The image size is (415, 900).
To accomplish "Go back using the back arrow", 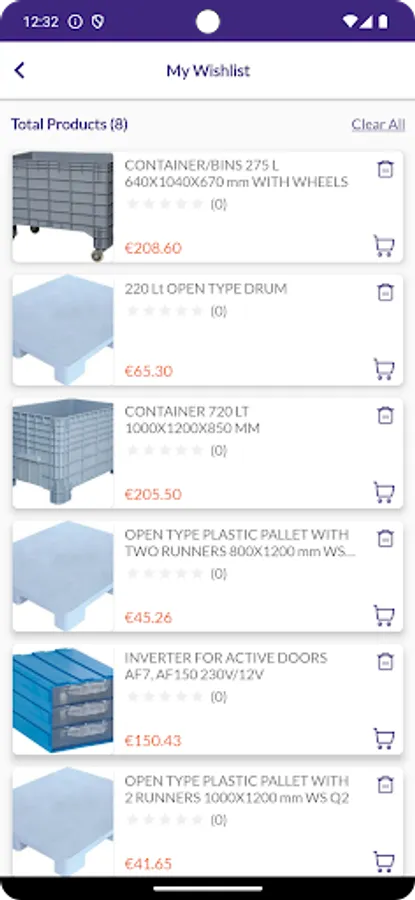I will tap(20, 71).
